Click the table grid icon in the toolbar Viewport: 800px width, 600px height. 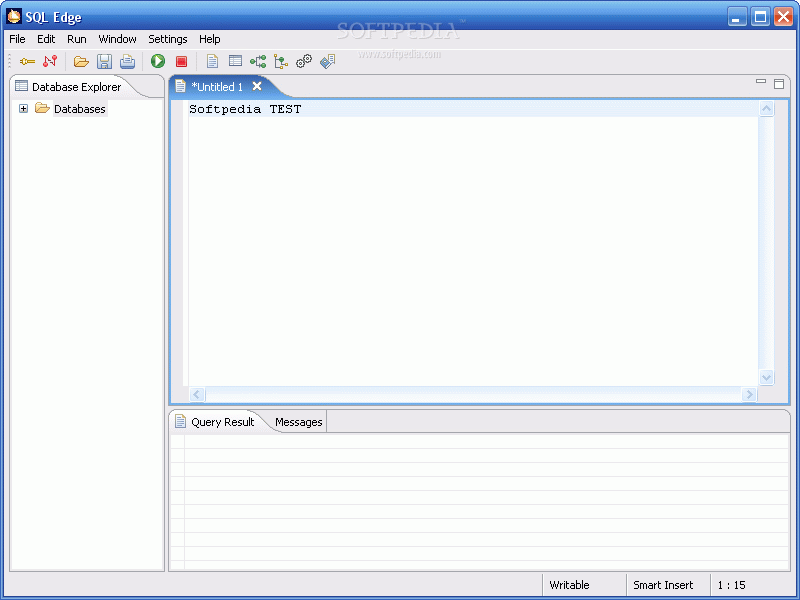coord(235,61)
